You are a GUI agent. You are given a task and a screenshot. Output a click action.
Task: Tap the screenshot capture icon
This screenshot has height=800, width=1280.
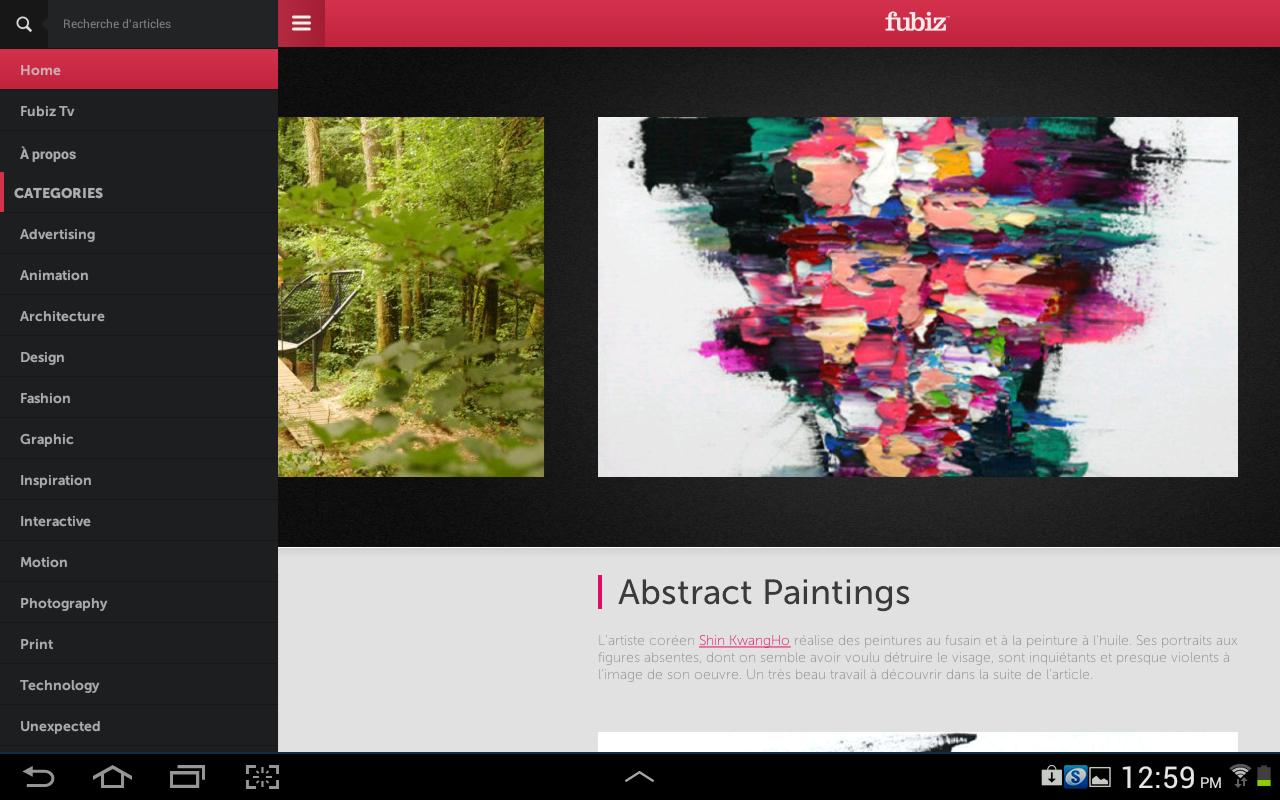coord(262,776)
